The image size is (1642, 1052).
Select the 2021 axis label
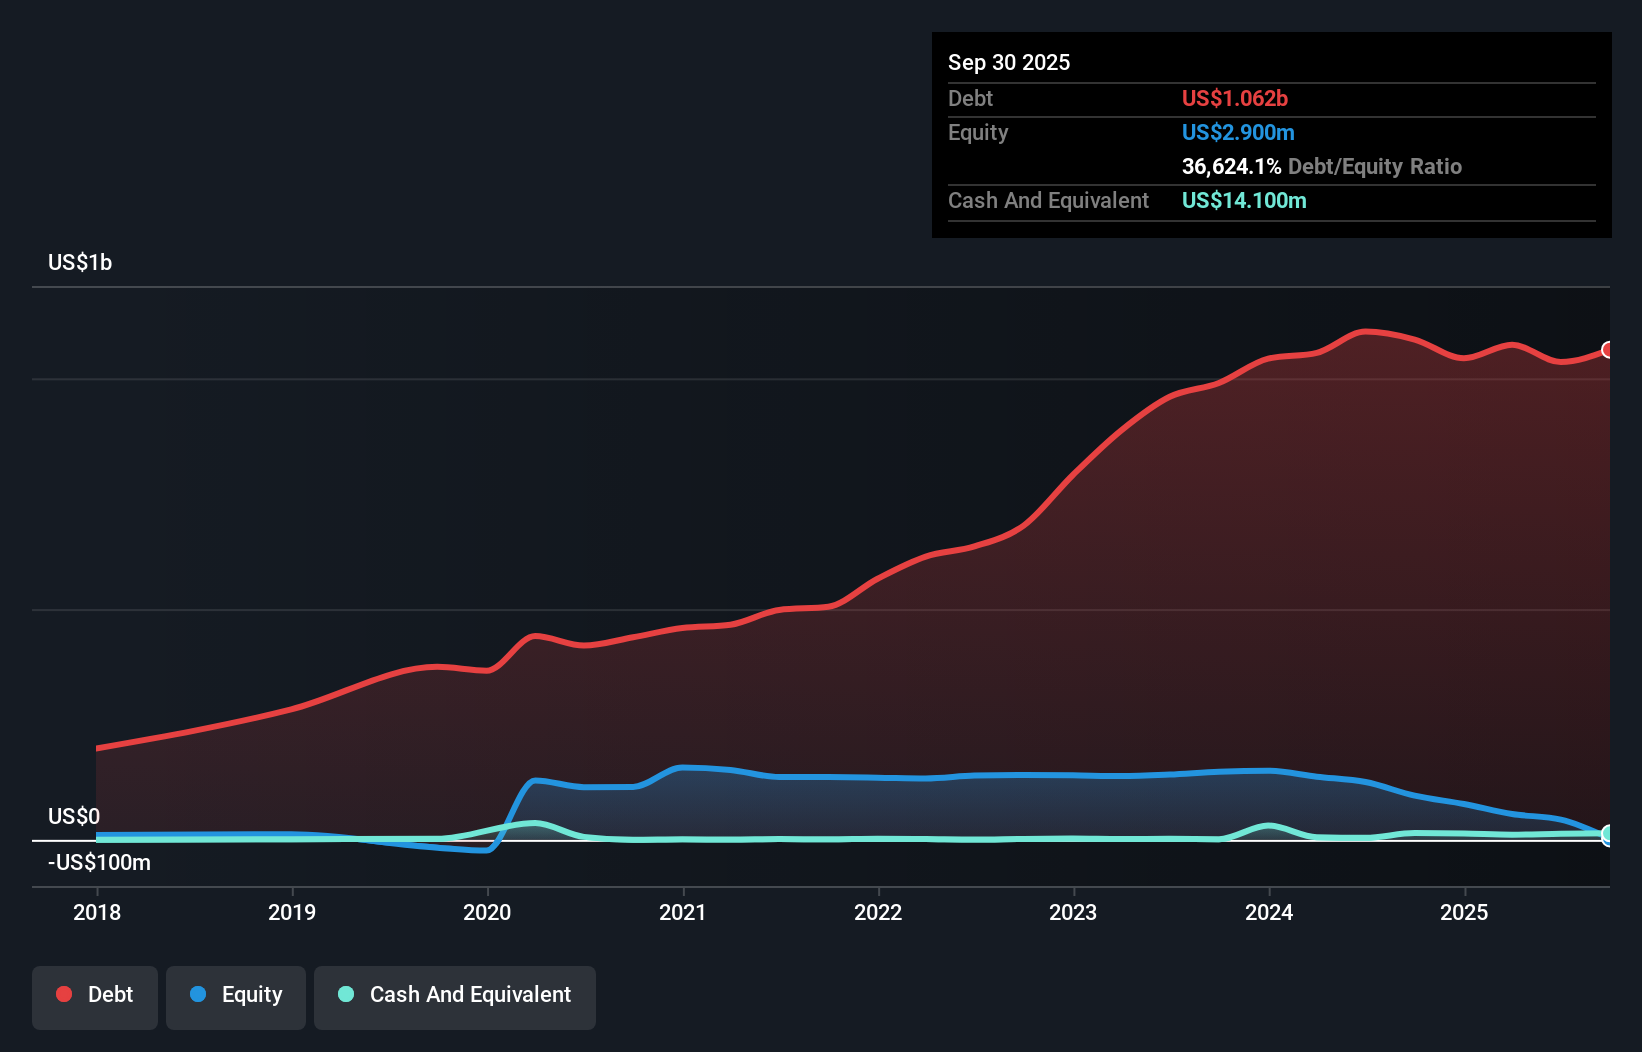(683, 912)
